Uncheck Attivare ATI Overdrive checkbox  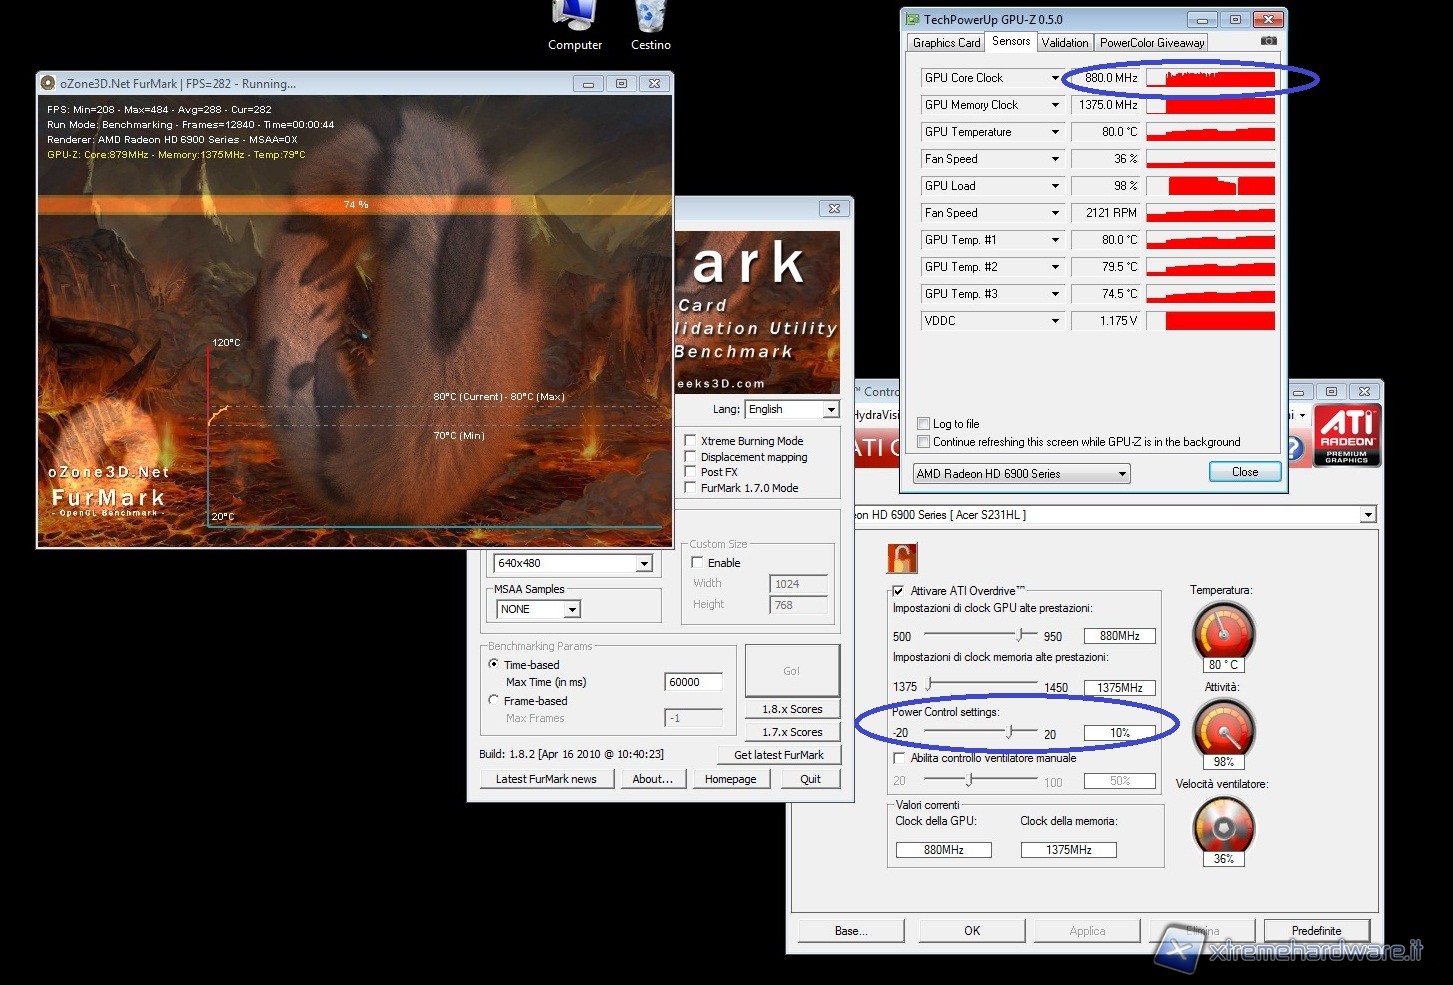coord(898,591)
